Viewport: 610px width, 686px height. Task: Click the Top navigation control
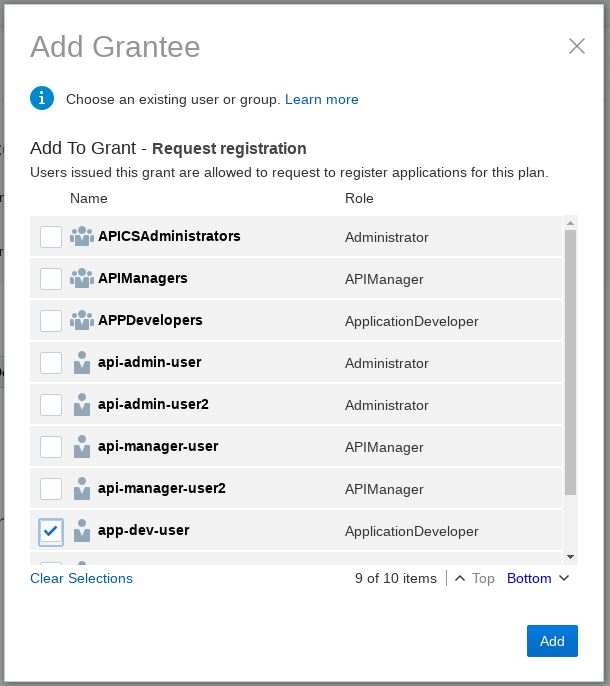coord(475,578)
